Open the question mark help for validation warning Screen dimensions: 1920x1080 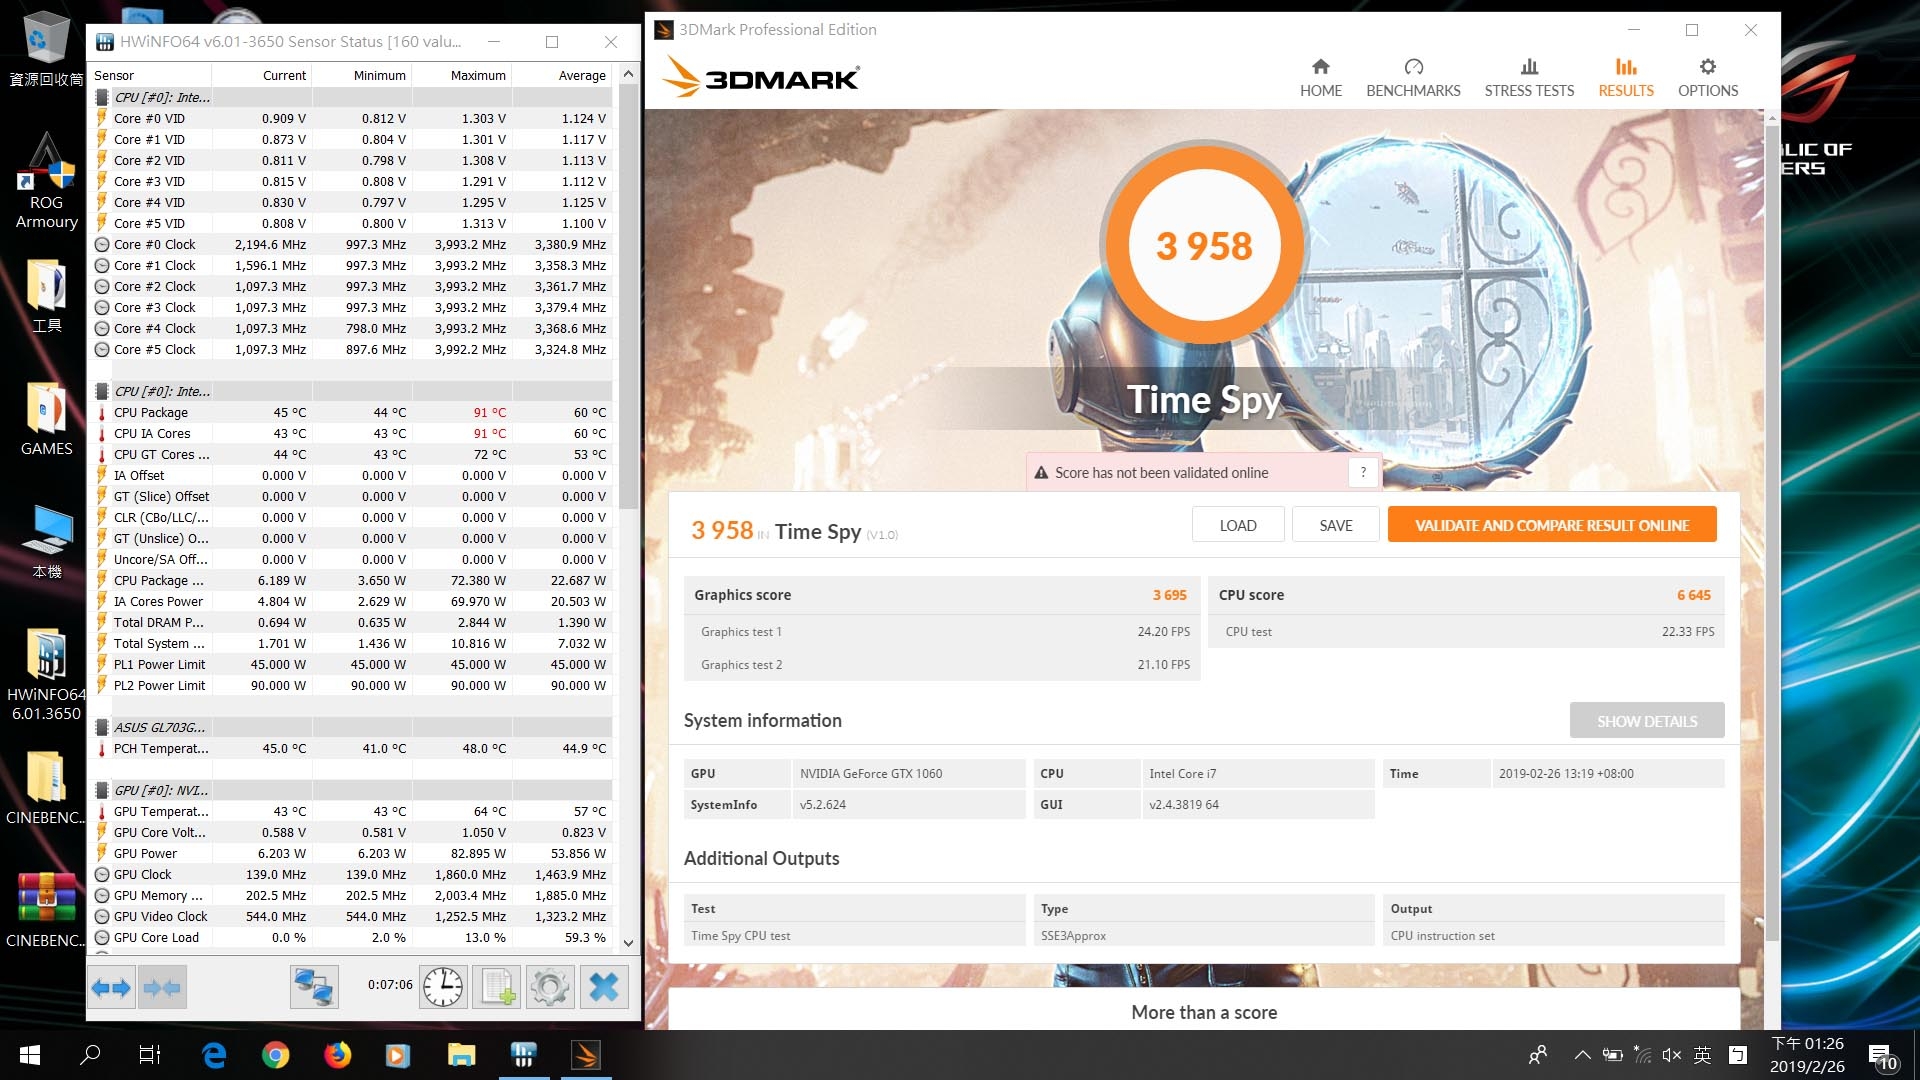(x=1363, y=472)
